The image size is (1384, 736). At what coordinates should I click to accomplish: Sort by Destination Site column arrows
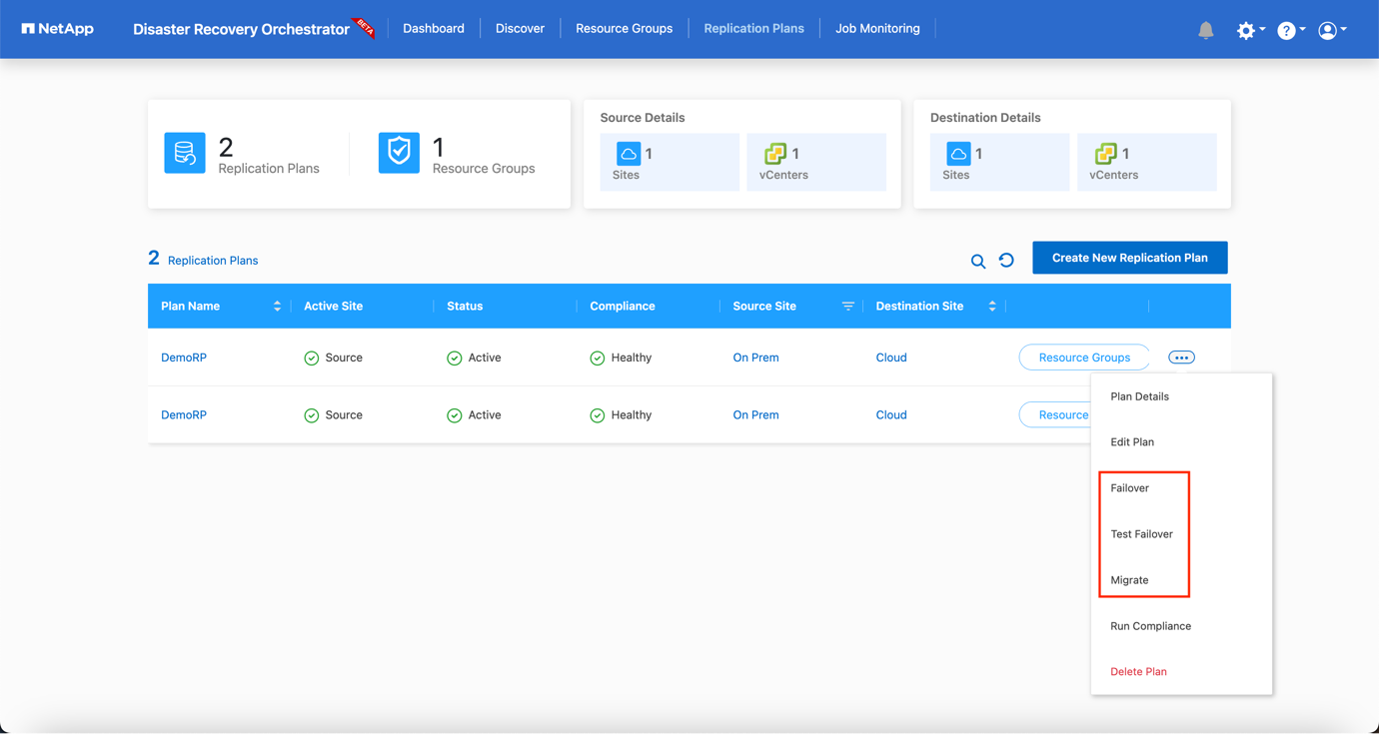992,306
